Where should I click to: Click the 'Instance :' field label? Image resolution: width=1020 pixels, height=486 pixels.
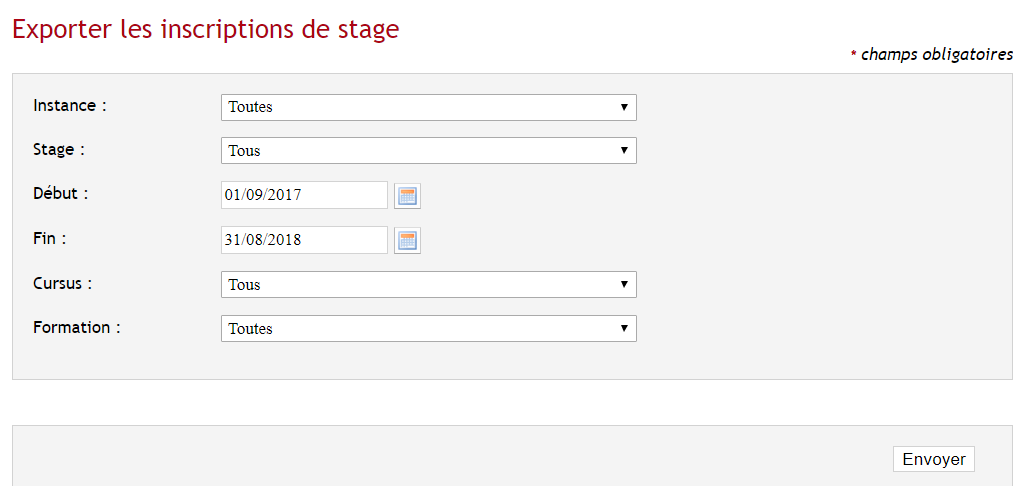(x=70, y=106)
